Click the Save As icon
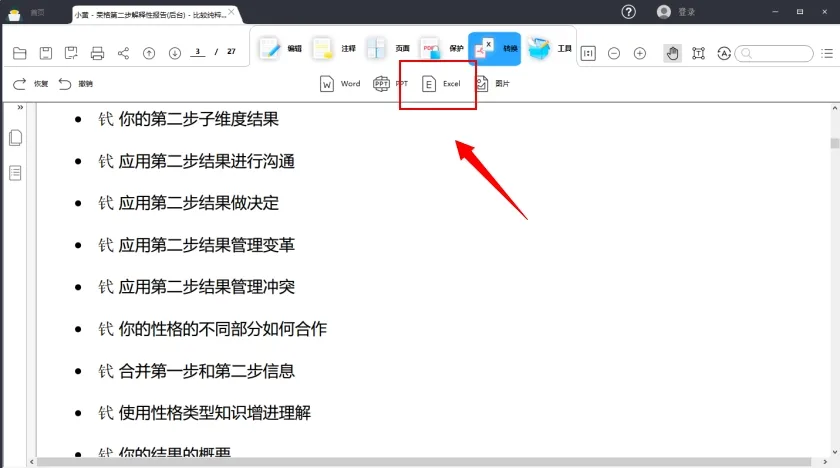840x468 pixels. point(71,53)
